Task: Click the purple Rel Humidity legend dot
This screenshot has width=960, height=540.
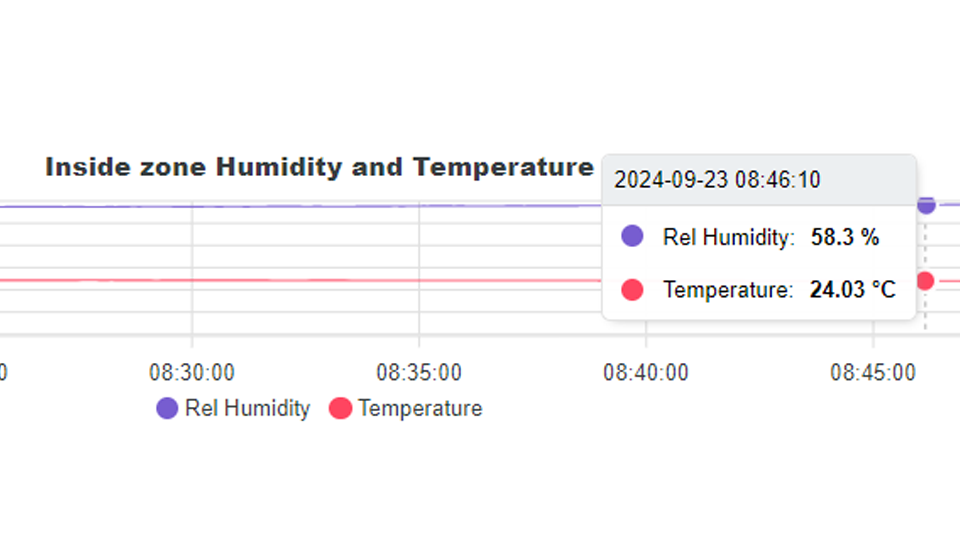Action: click(x=167, y=408)
